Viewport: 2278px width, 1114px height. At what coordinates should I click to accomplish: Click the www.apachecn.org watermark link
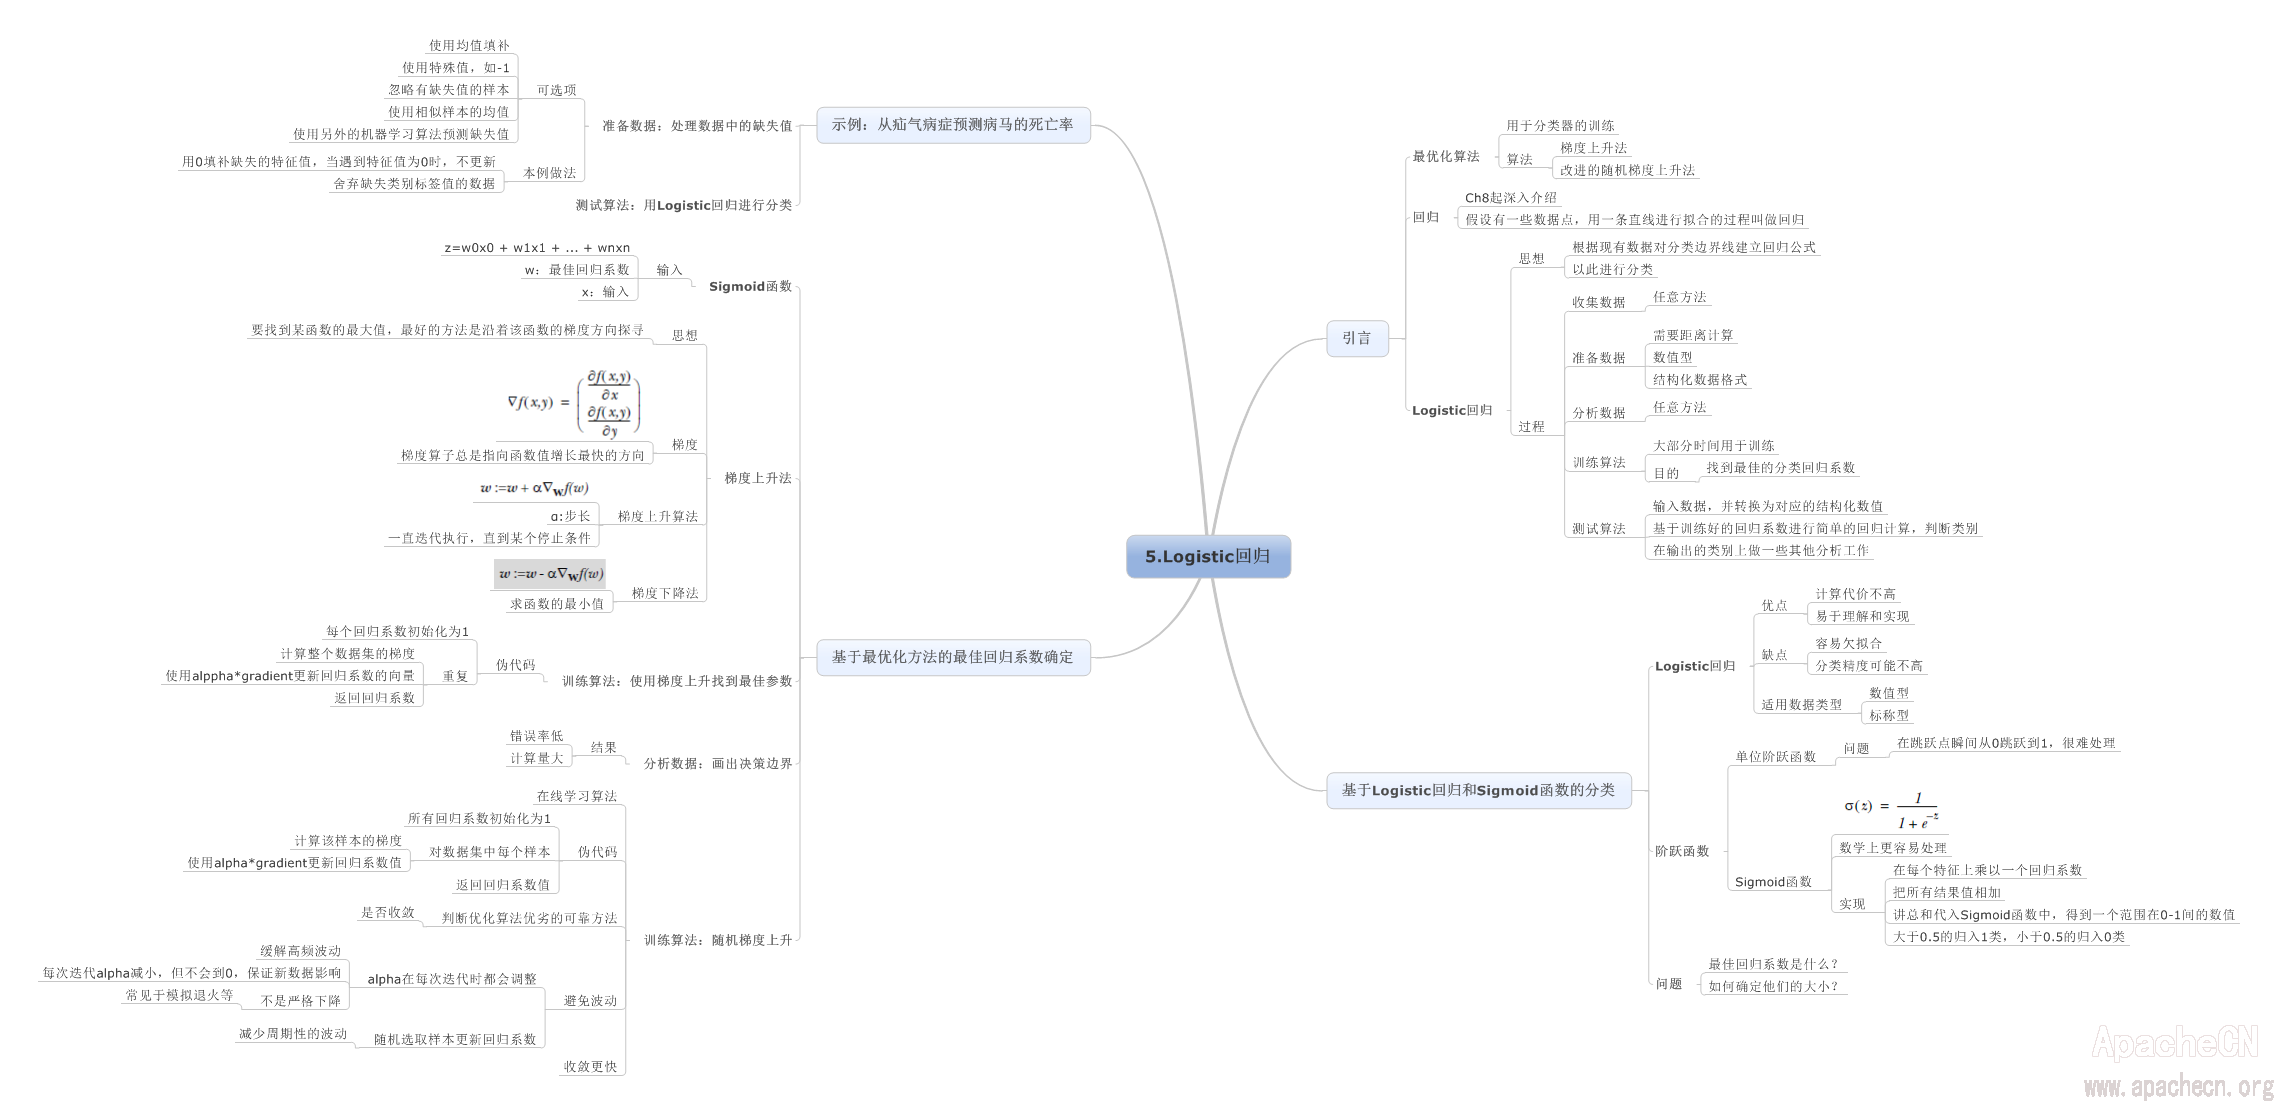click(2178, 1087)
